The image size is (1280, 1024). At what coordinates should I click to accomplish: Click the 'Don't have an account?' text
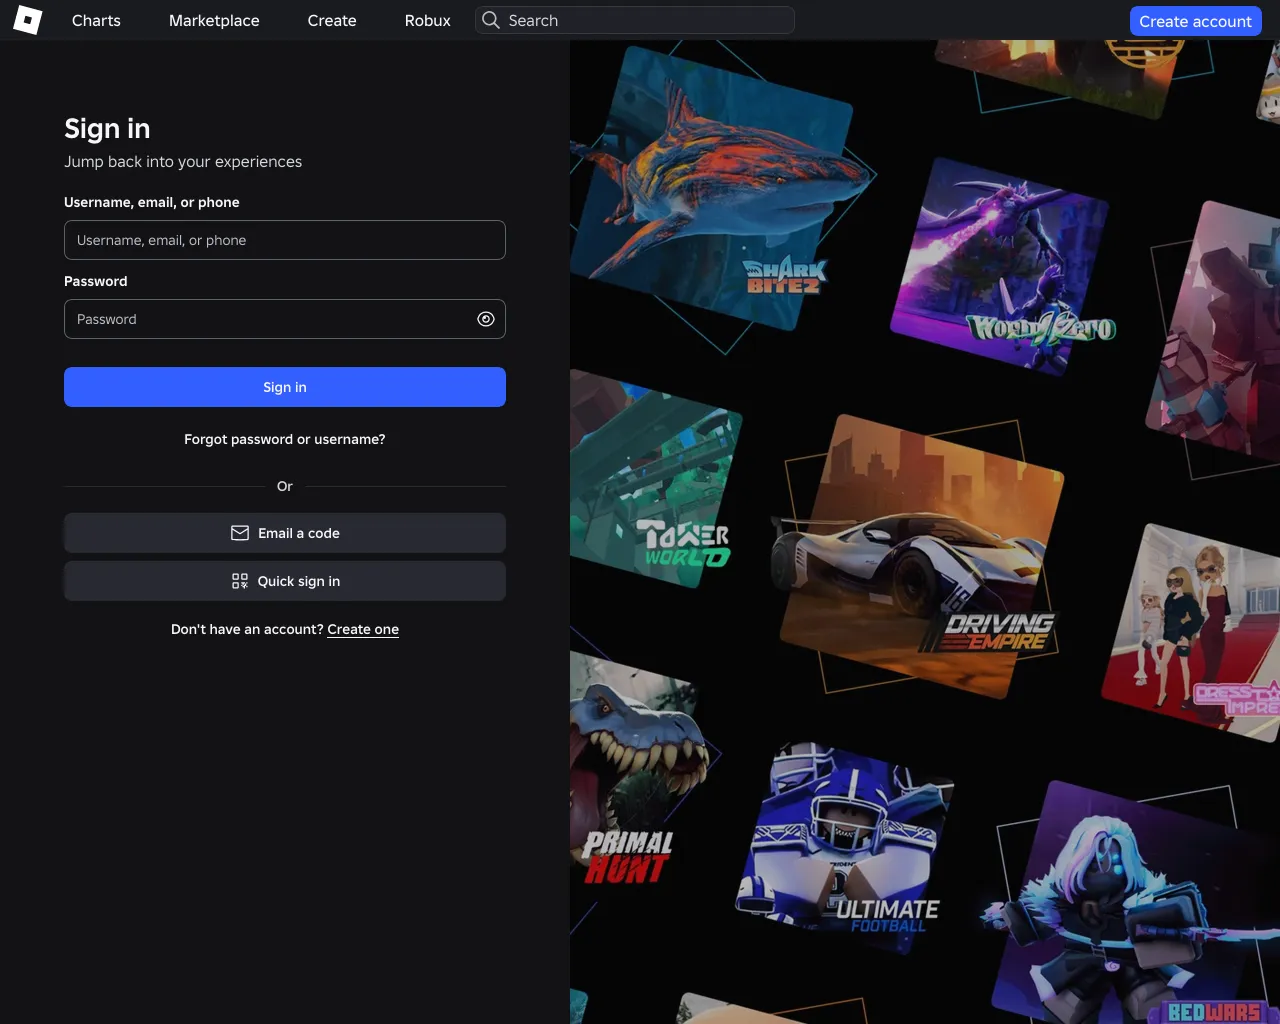247,629
